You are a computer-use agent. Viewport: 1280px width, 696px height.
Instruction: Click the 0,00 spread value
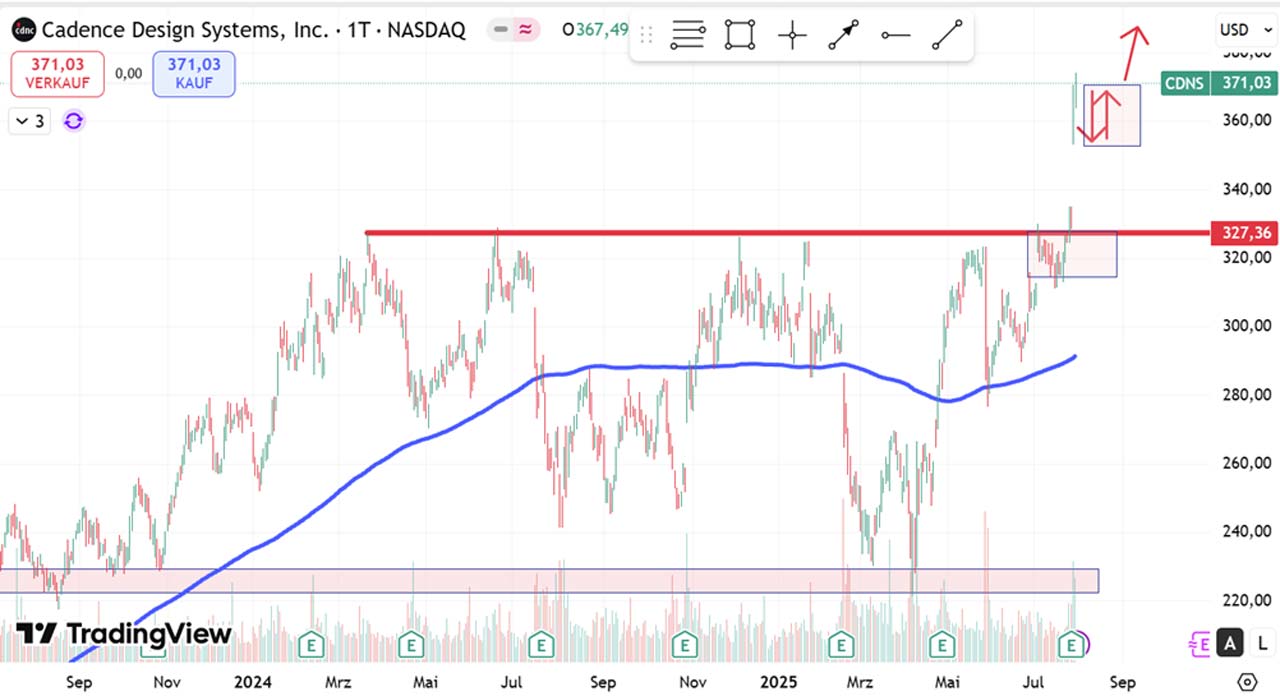(x=128, y=73)
